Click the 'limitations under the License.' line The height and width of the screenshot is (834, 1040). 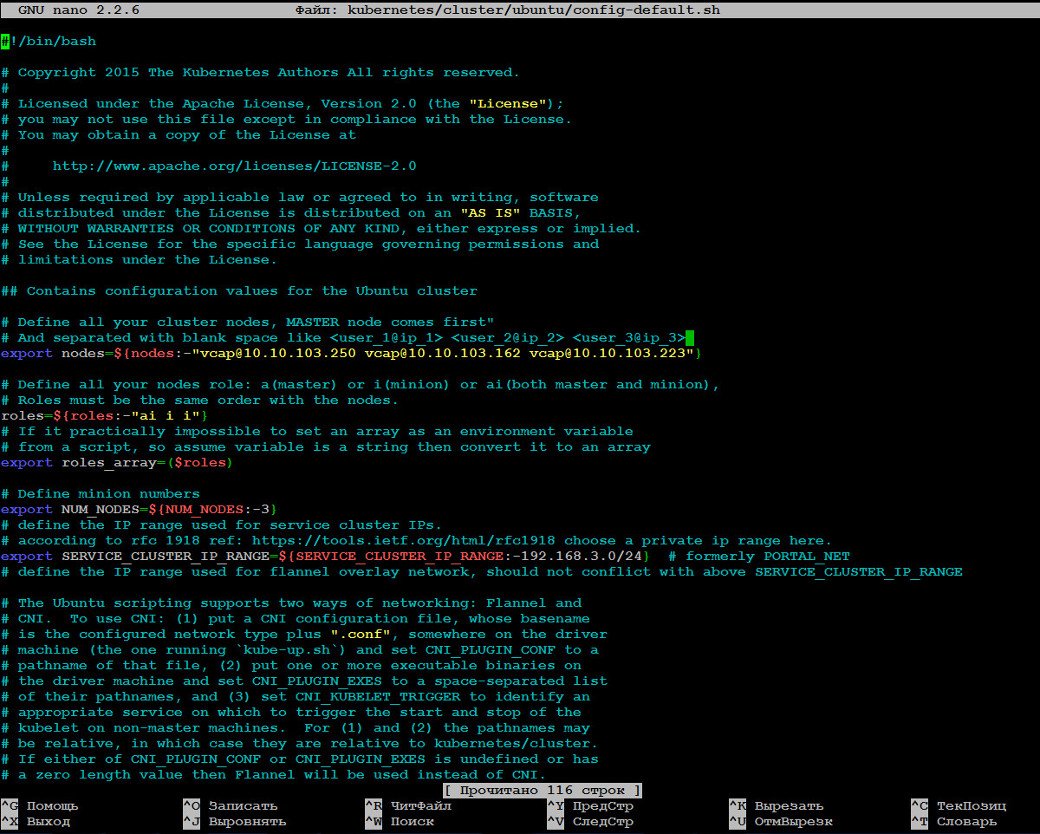pyautogui.click(x=139, y=259)
